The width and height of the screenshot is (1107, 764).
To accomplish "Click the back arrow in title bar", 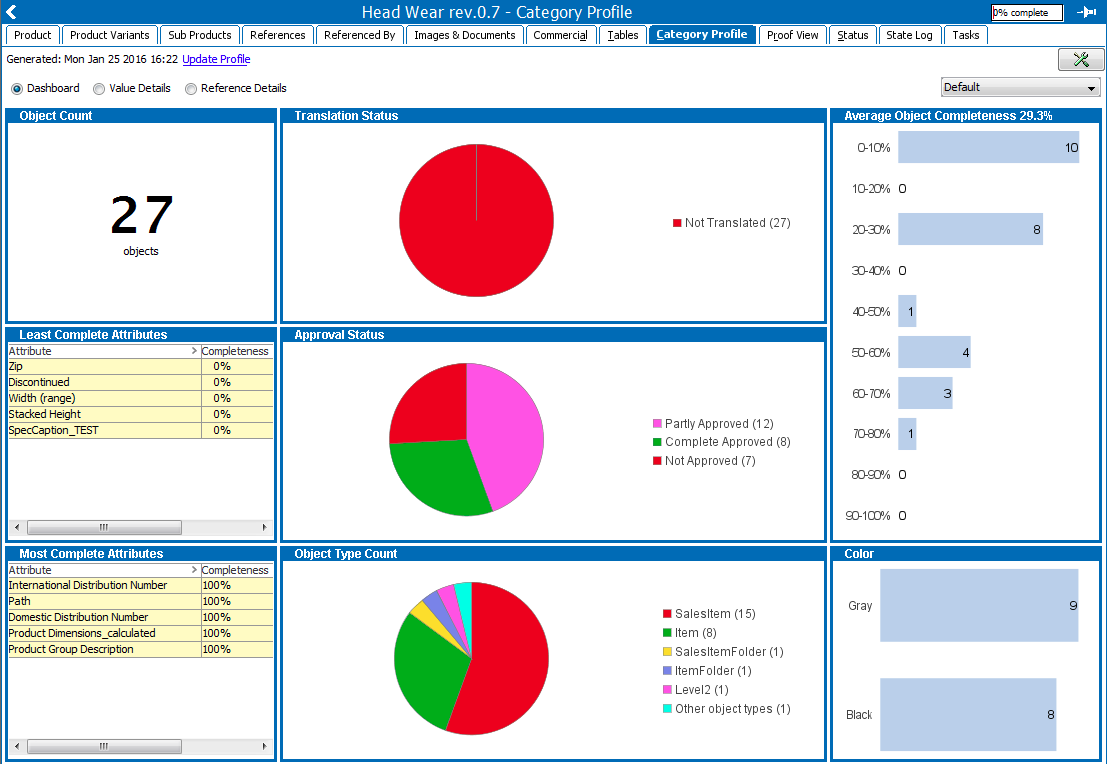I will (12, 12).
